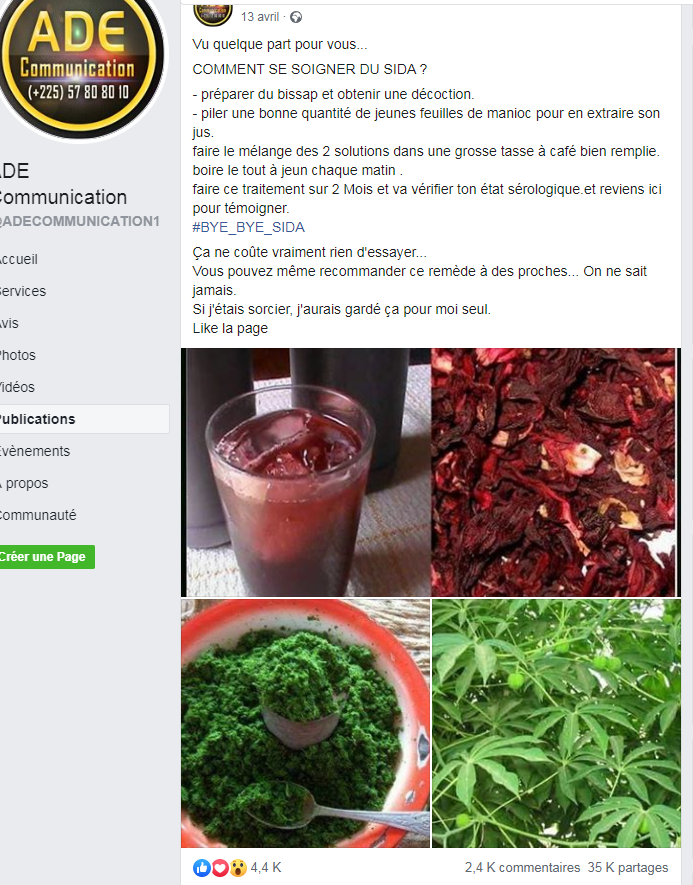Go to the Photos section

pyautogui.click(x=17, y=356)
